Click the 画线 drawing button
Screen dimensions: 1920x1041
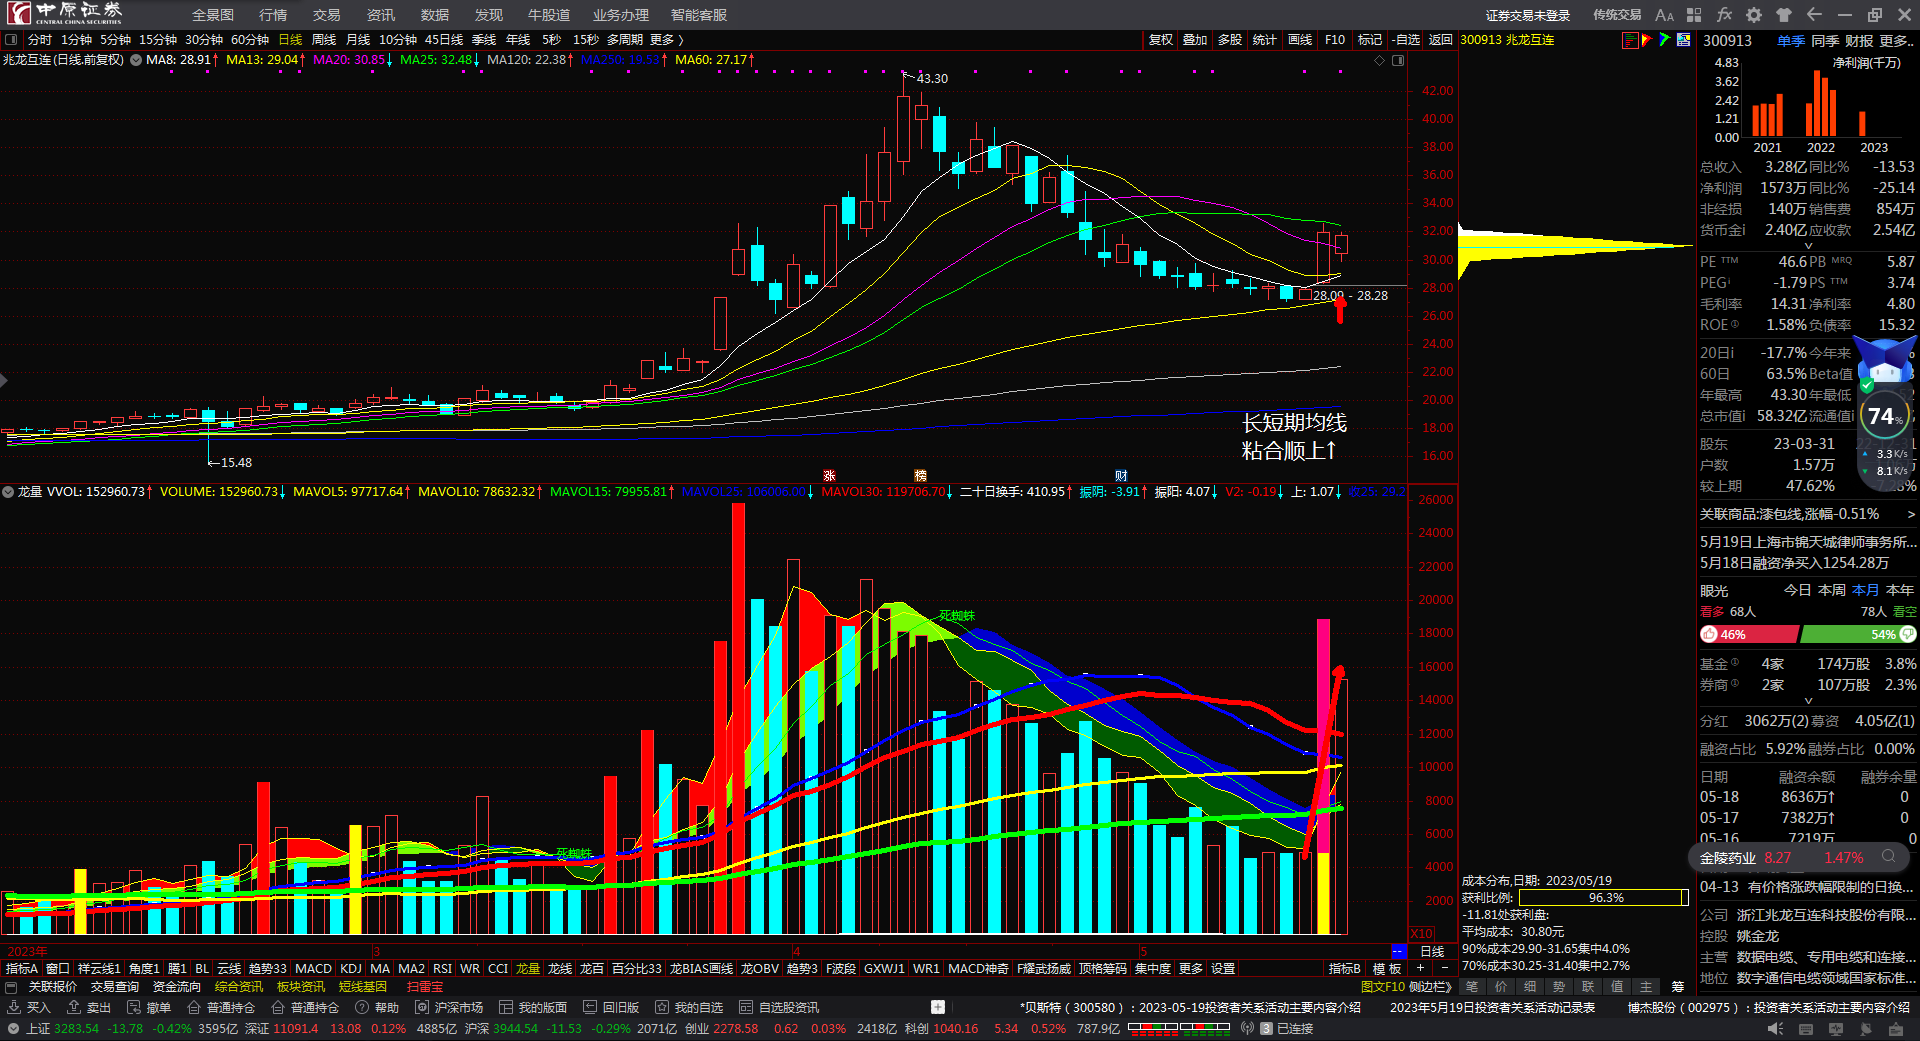coord(1300,40)
